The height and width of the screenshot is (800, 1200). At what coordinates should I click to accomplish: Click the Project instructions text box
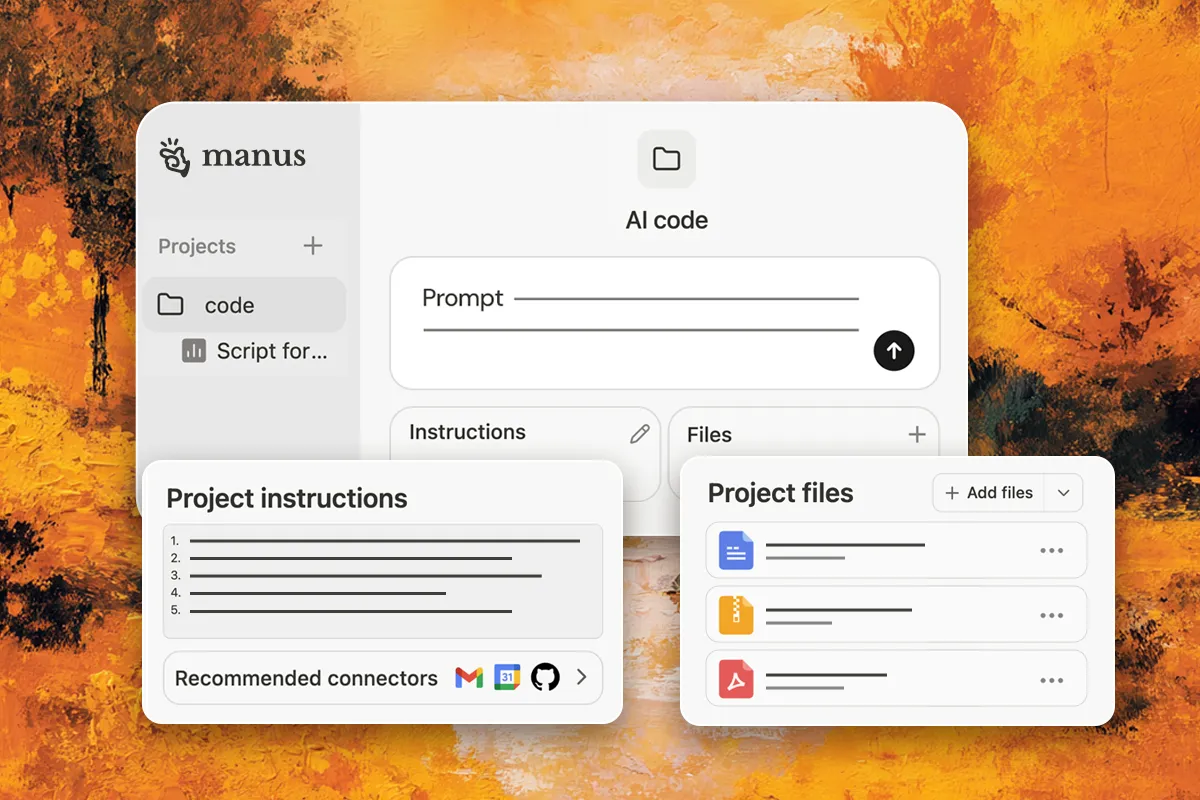(x=383, y=581)
